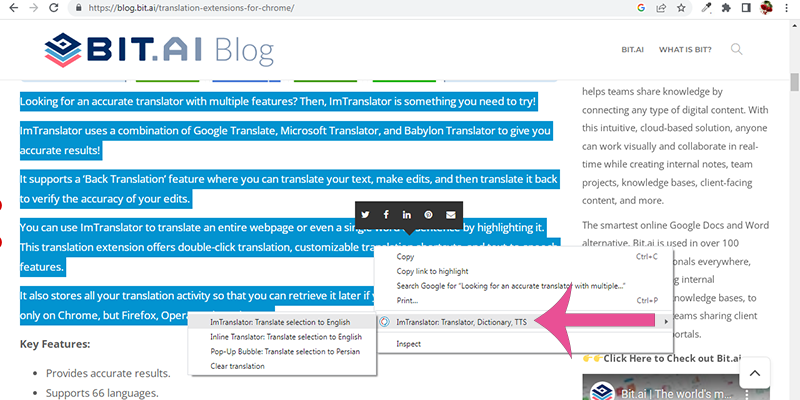
Task: Select Inline Translator: Translate selection to English
Action: click(286, 337)
